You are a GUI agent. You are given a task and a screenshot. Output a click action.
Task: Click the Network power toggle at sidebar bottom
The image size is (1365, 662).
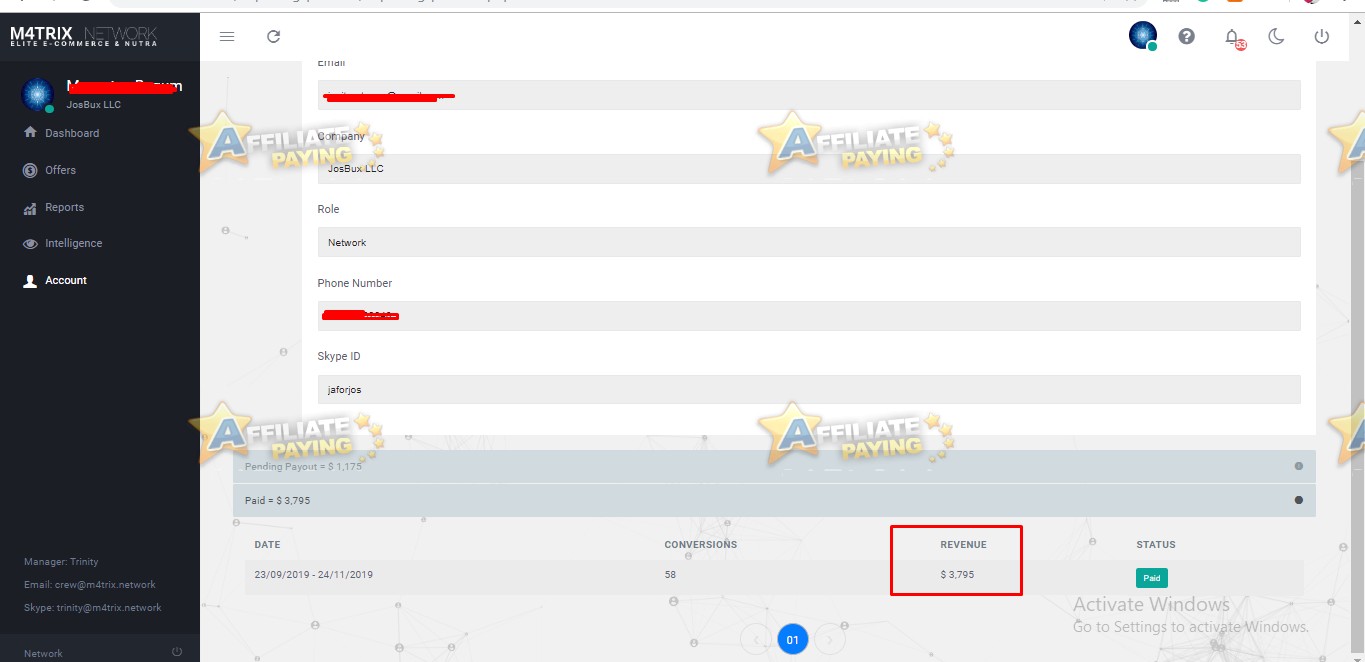coord(177,651)
